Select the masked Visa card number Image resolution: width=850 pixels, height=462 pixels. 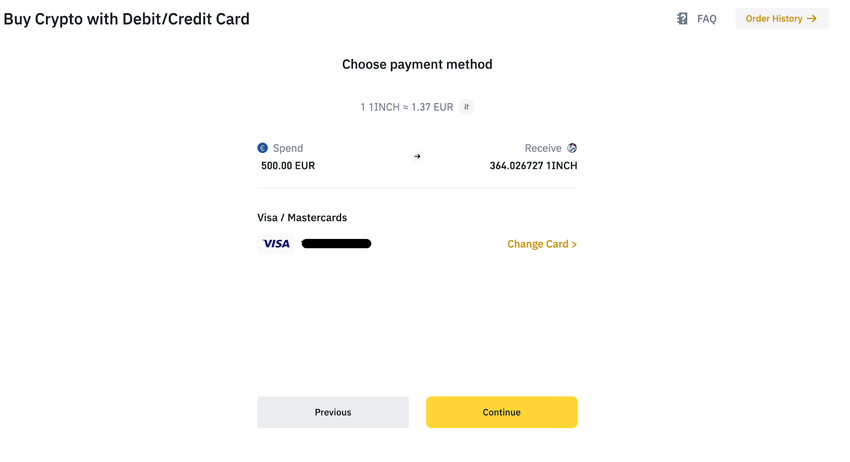336,244
